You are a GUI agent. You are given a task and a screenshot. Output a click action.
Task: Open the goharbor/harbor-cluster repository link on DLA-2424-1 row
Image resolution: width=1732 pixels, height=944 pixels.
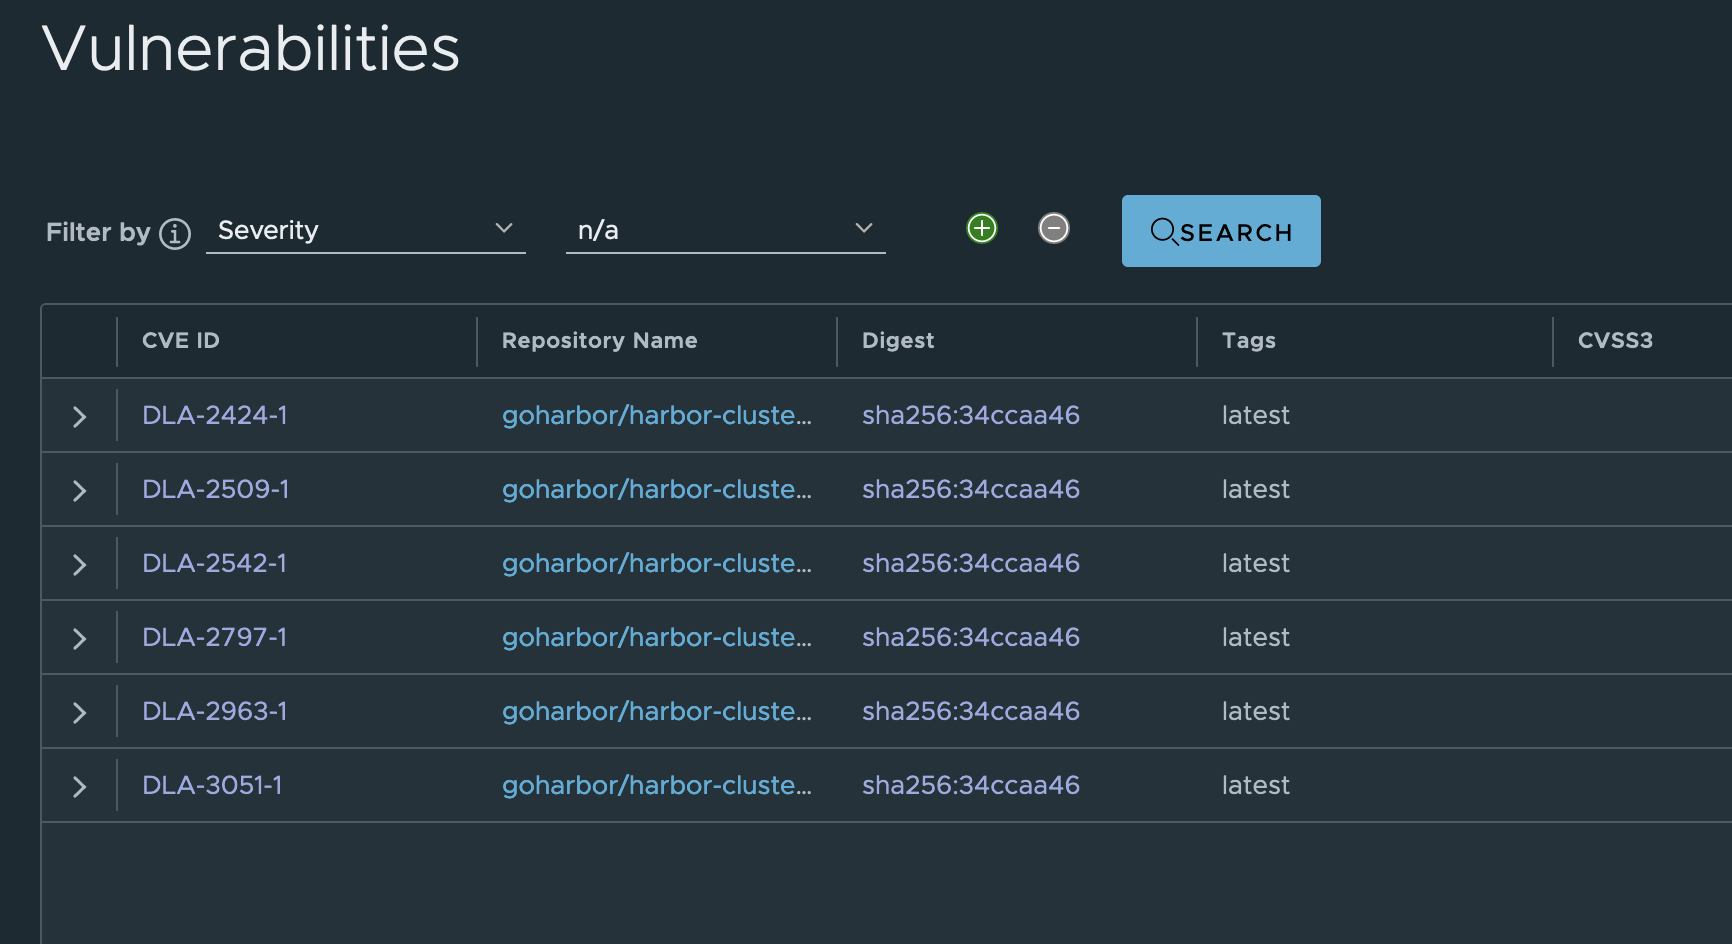pyautogui.click(x=657, y=416)
